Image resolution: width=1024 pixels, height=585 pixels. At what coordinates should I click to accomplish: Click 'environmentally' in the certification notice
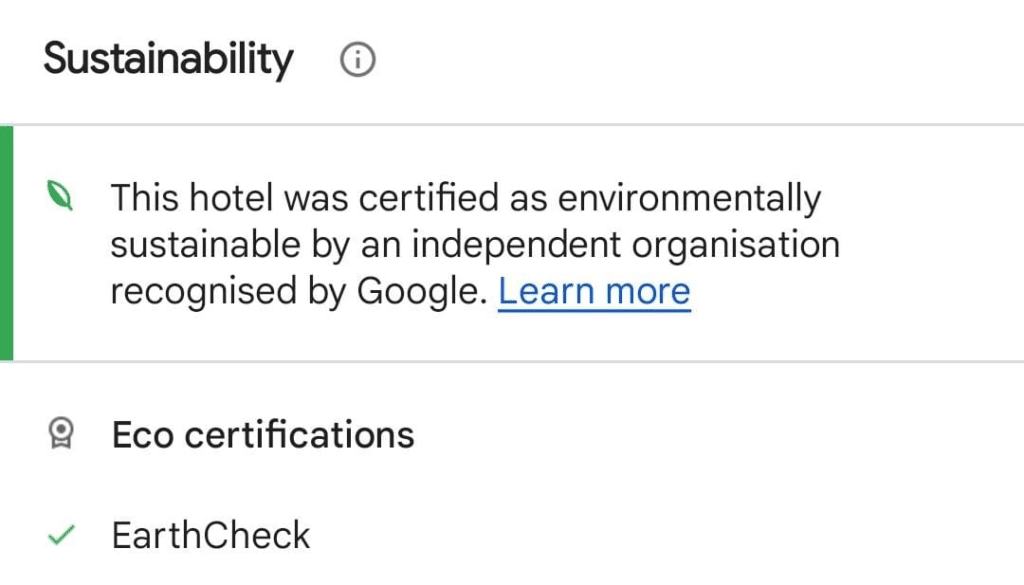(690, 198)
